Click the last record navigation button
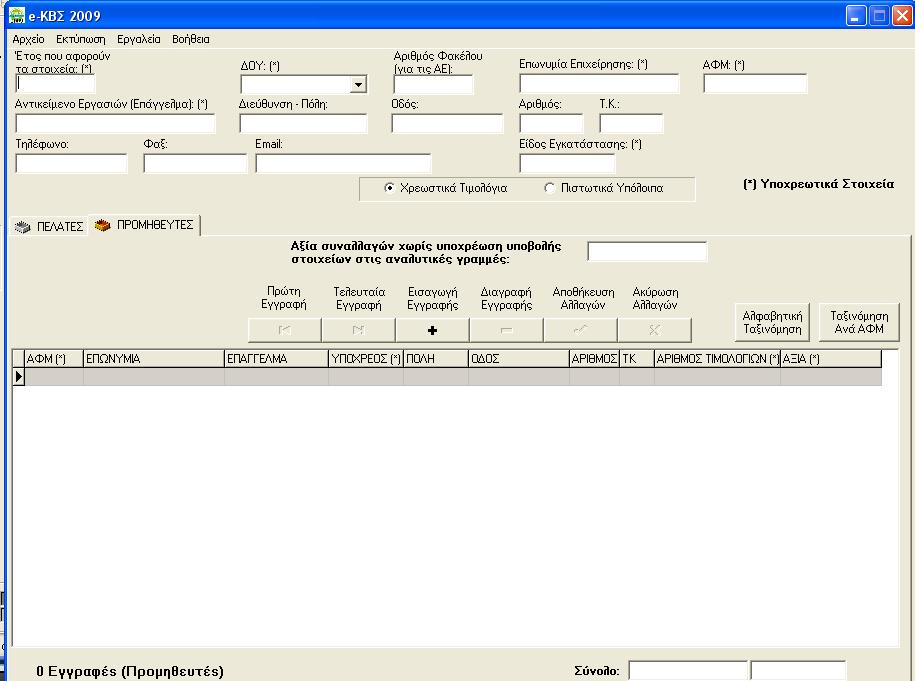The image size is (915, 681). pos(359,330)
